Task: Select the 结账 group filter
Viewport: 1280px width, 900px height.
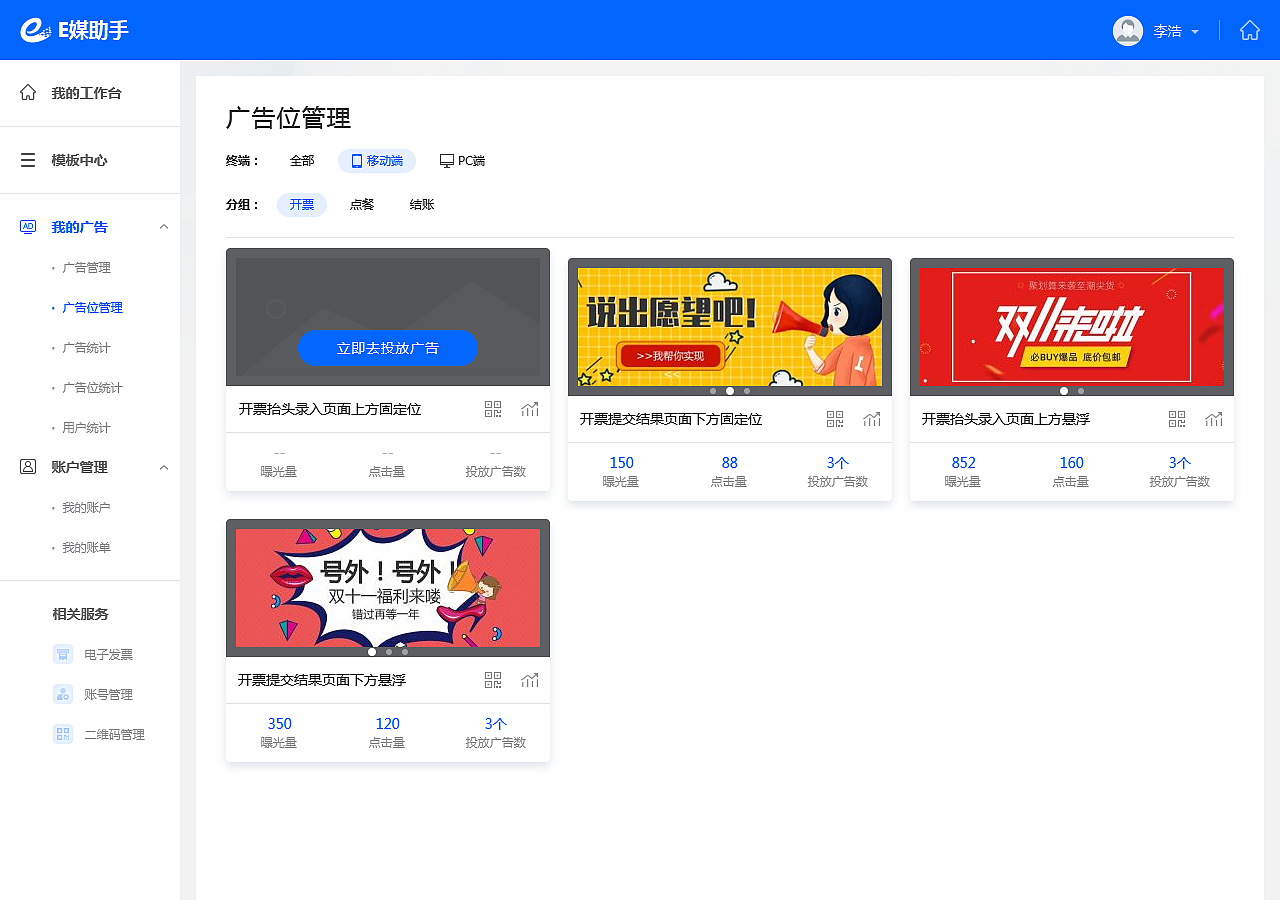Action: tap(422, 205)
